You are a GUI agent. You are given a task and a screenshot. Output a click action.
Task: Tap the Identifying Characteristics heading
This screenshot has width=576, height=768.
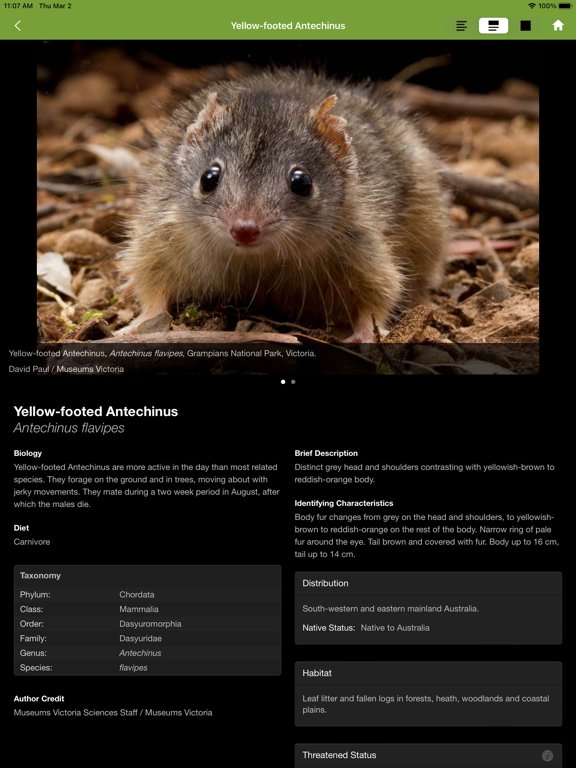point(344,503)
